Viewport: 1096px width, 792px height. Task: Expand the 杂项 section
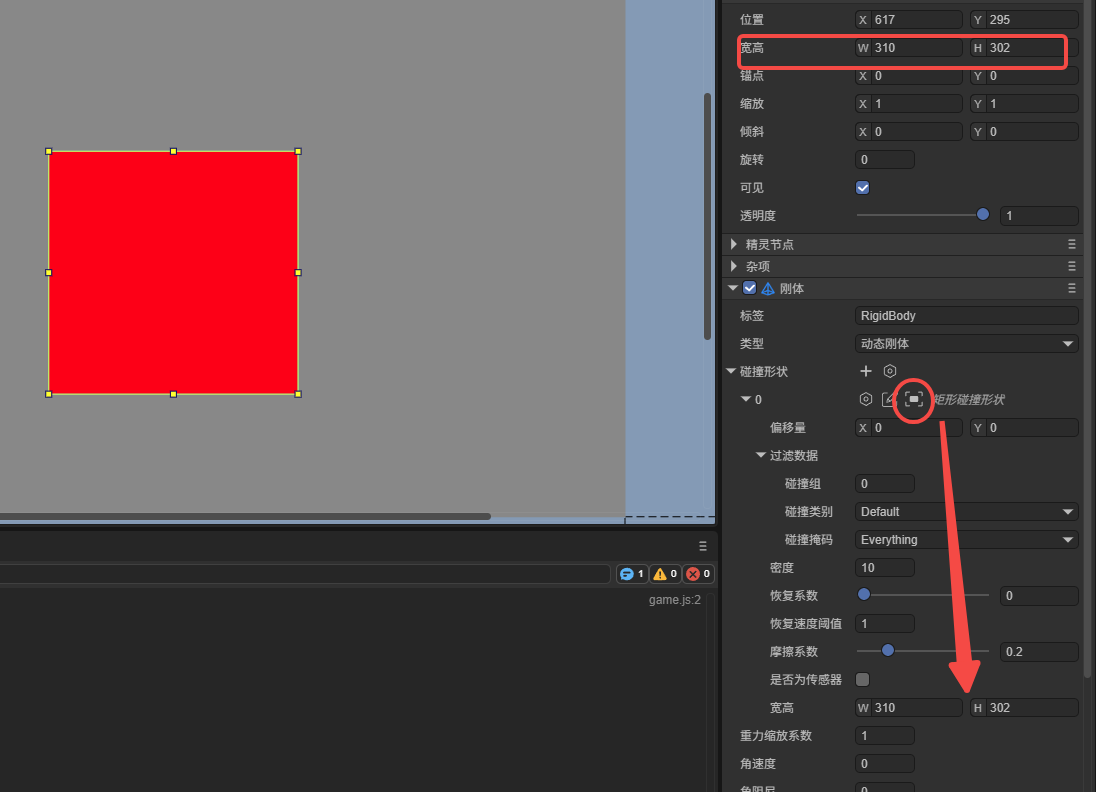click(x=734, y=266)
